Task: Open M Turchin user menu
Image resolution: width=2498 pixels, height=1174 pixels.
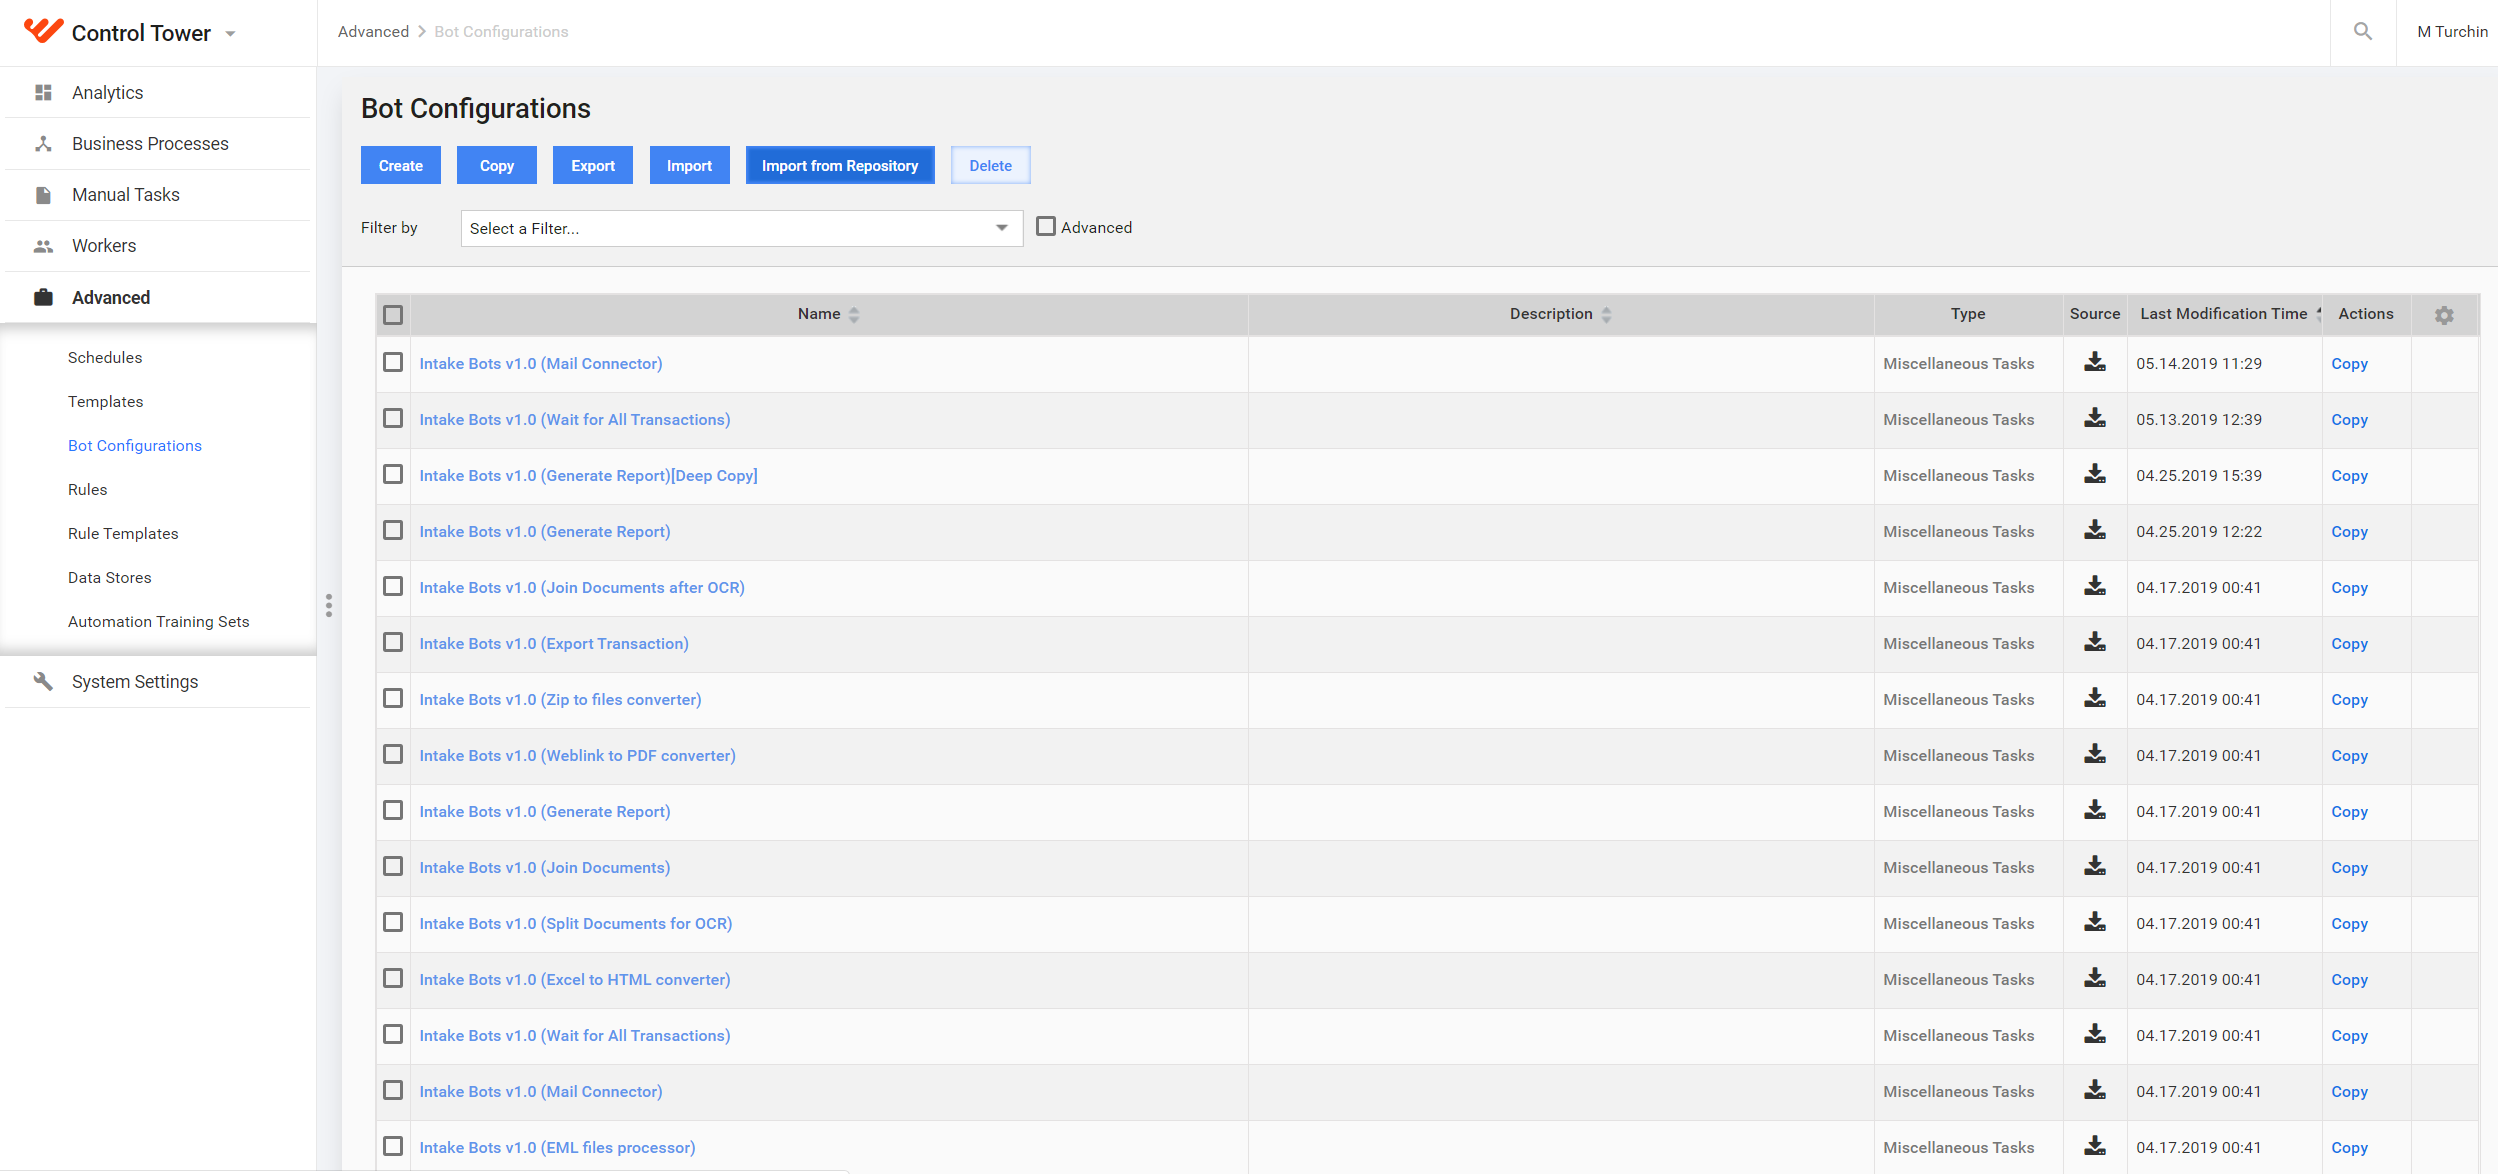Action: coord(2452,32)
